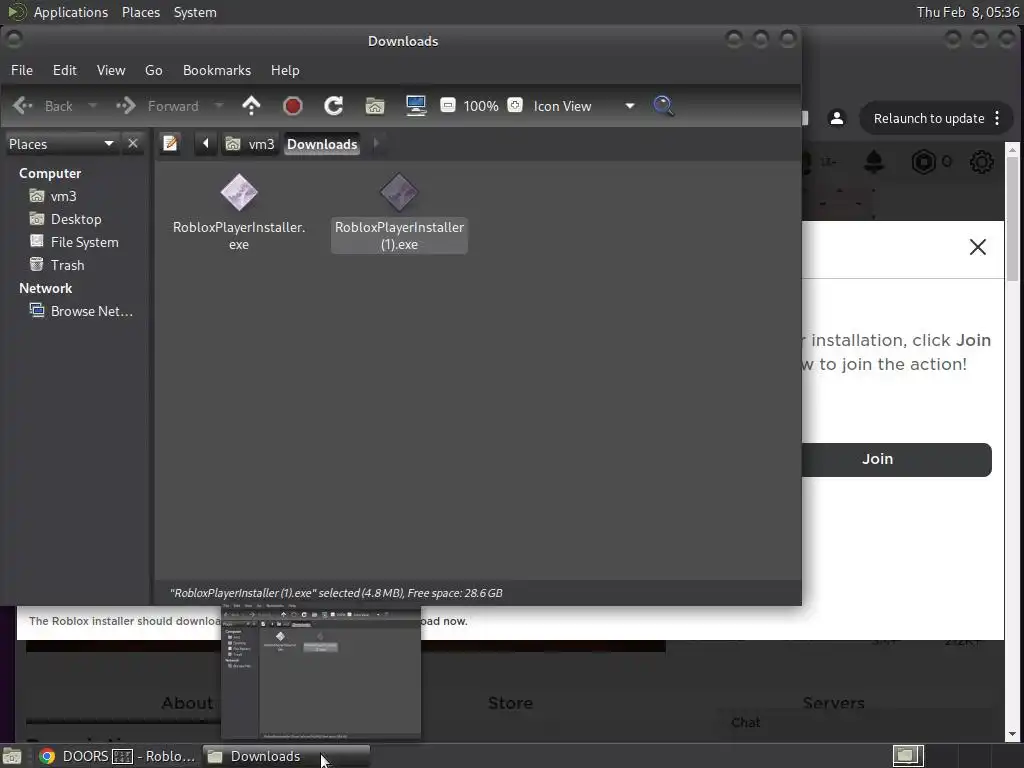The height and width of the screenshot is (768, 1024).
Task: Click the RobloxPlayerInstaller (1).exe file name label
Action: pyautogui.click(x=399, y=236)
